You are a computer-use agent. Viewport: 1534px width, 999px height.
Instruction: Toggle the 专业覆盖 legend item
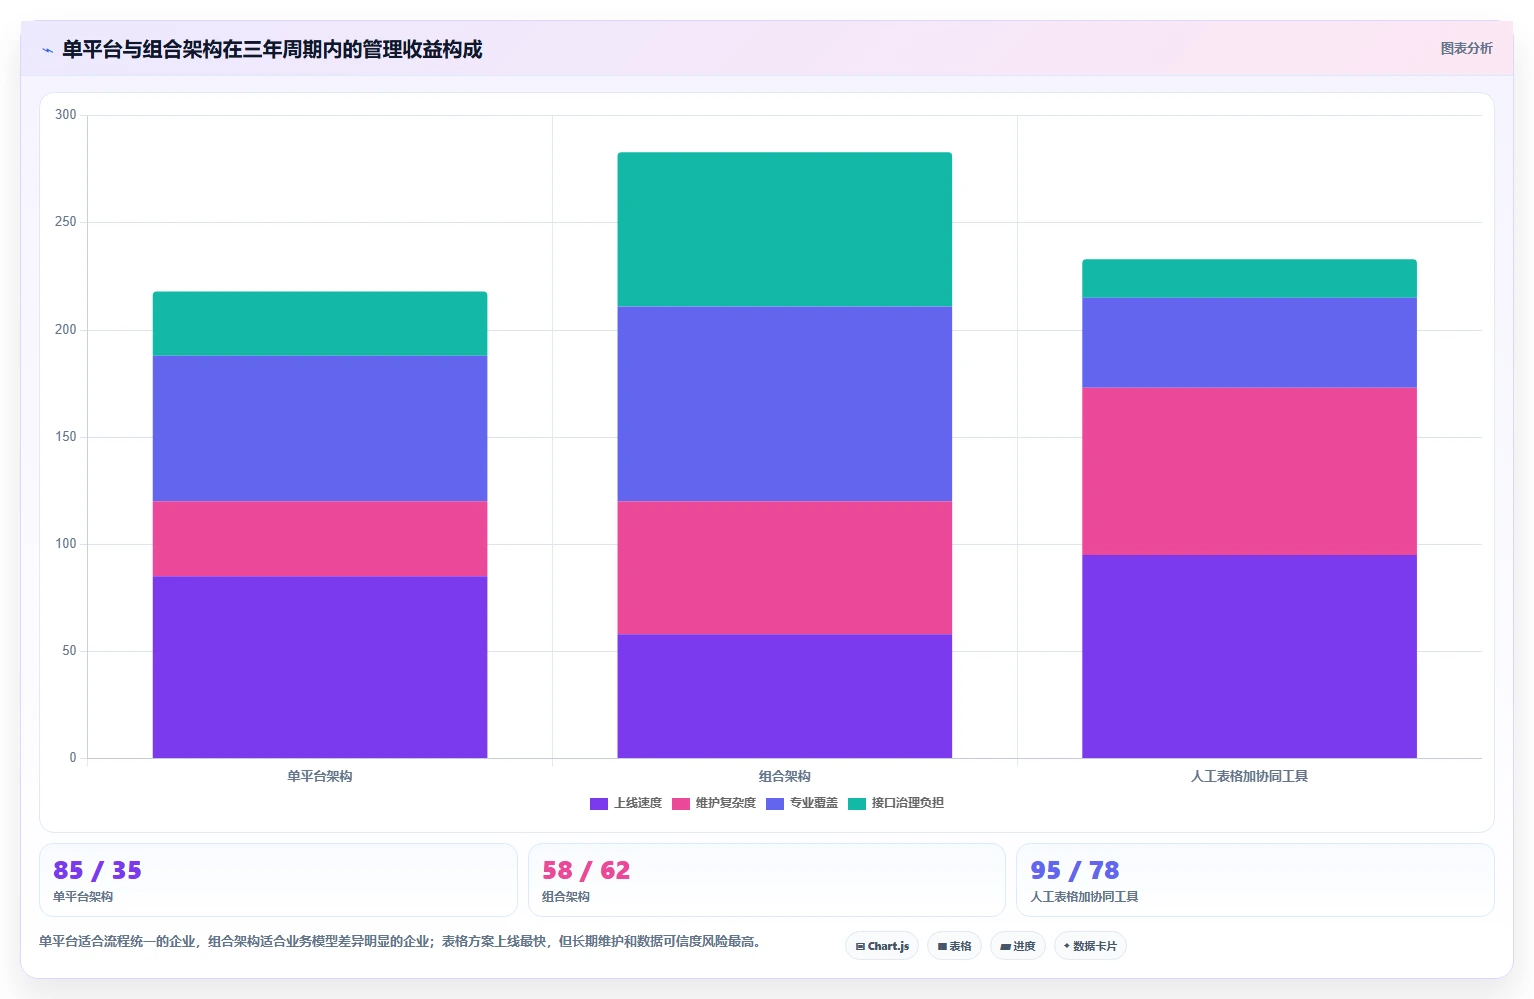802,803
